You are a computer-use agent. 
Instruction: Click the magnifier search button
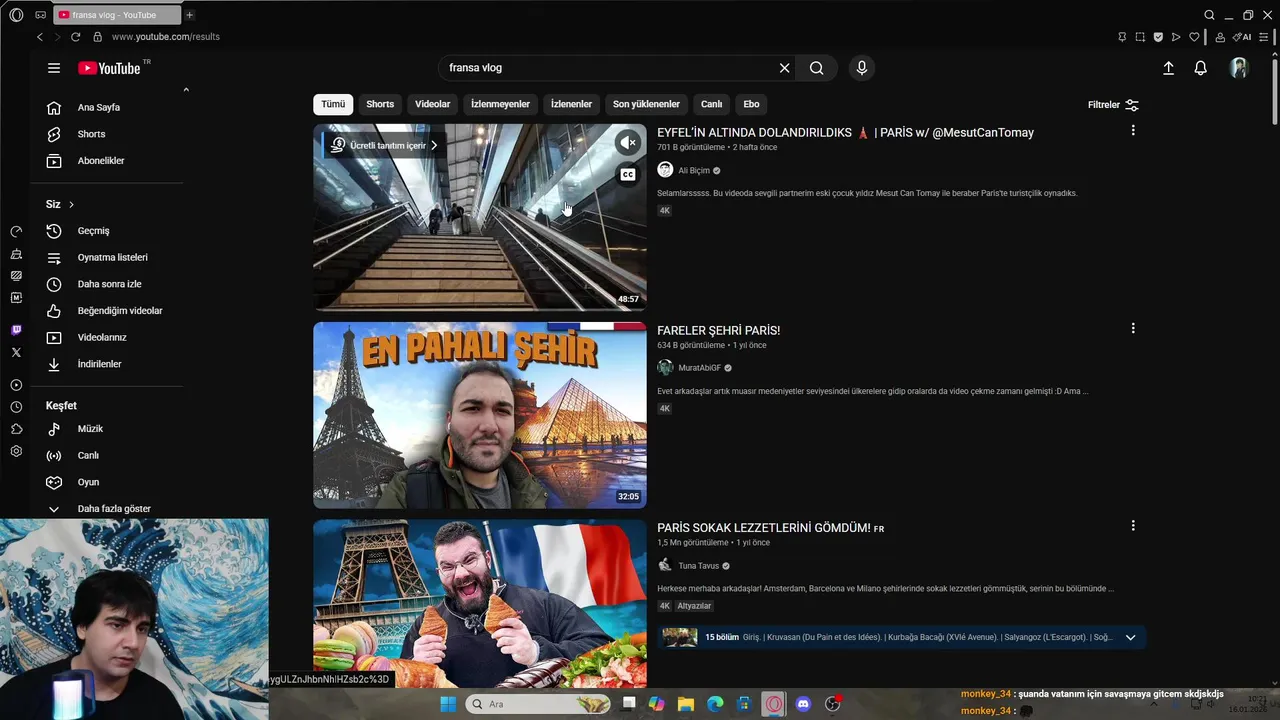pos(817,68)
